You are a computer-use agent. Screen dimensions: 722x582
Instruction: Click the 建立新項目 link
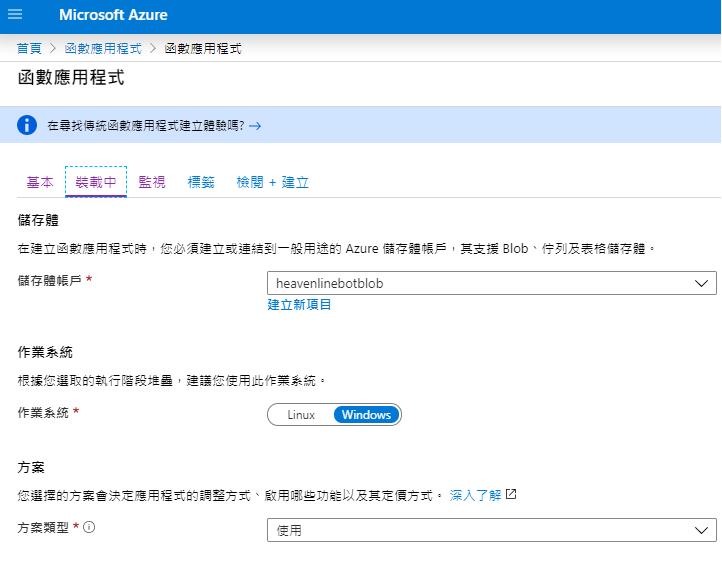tap(299, 304)
